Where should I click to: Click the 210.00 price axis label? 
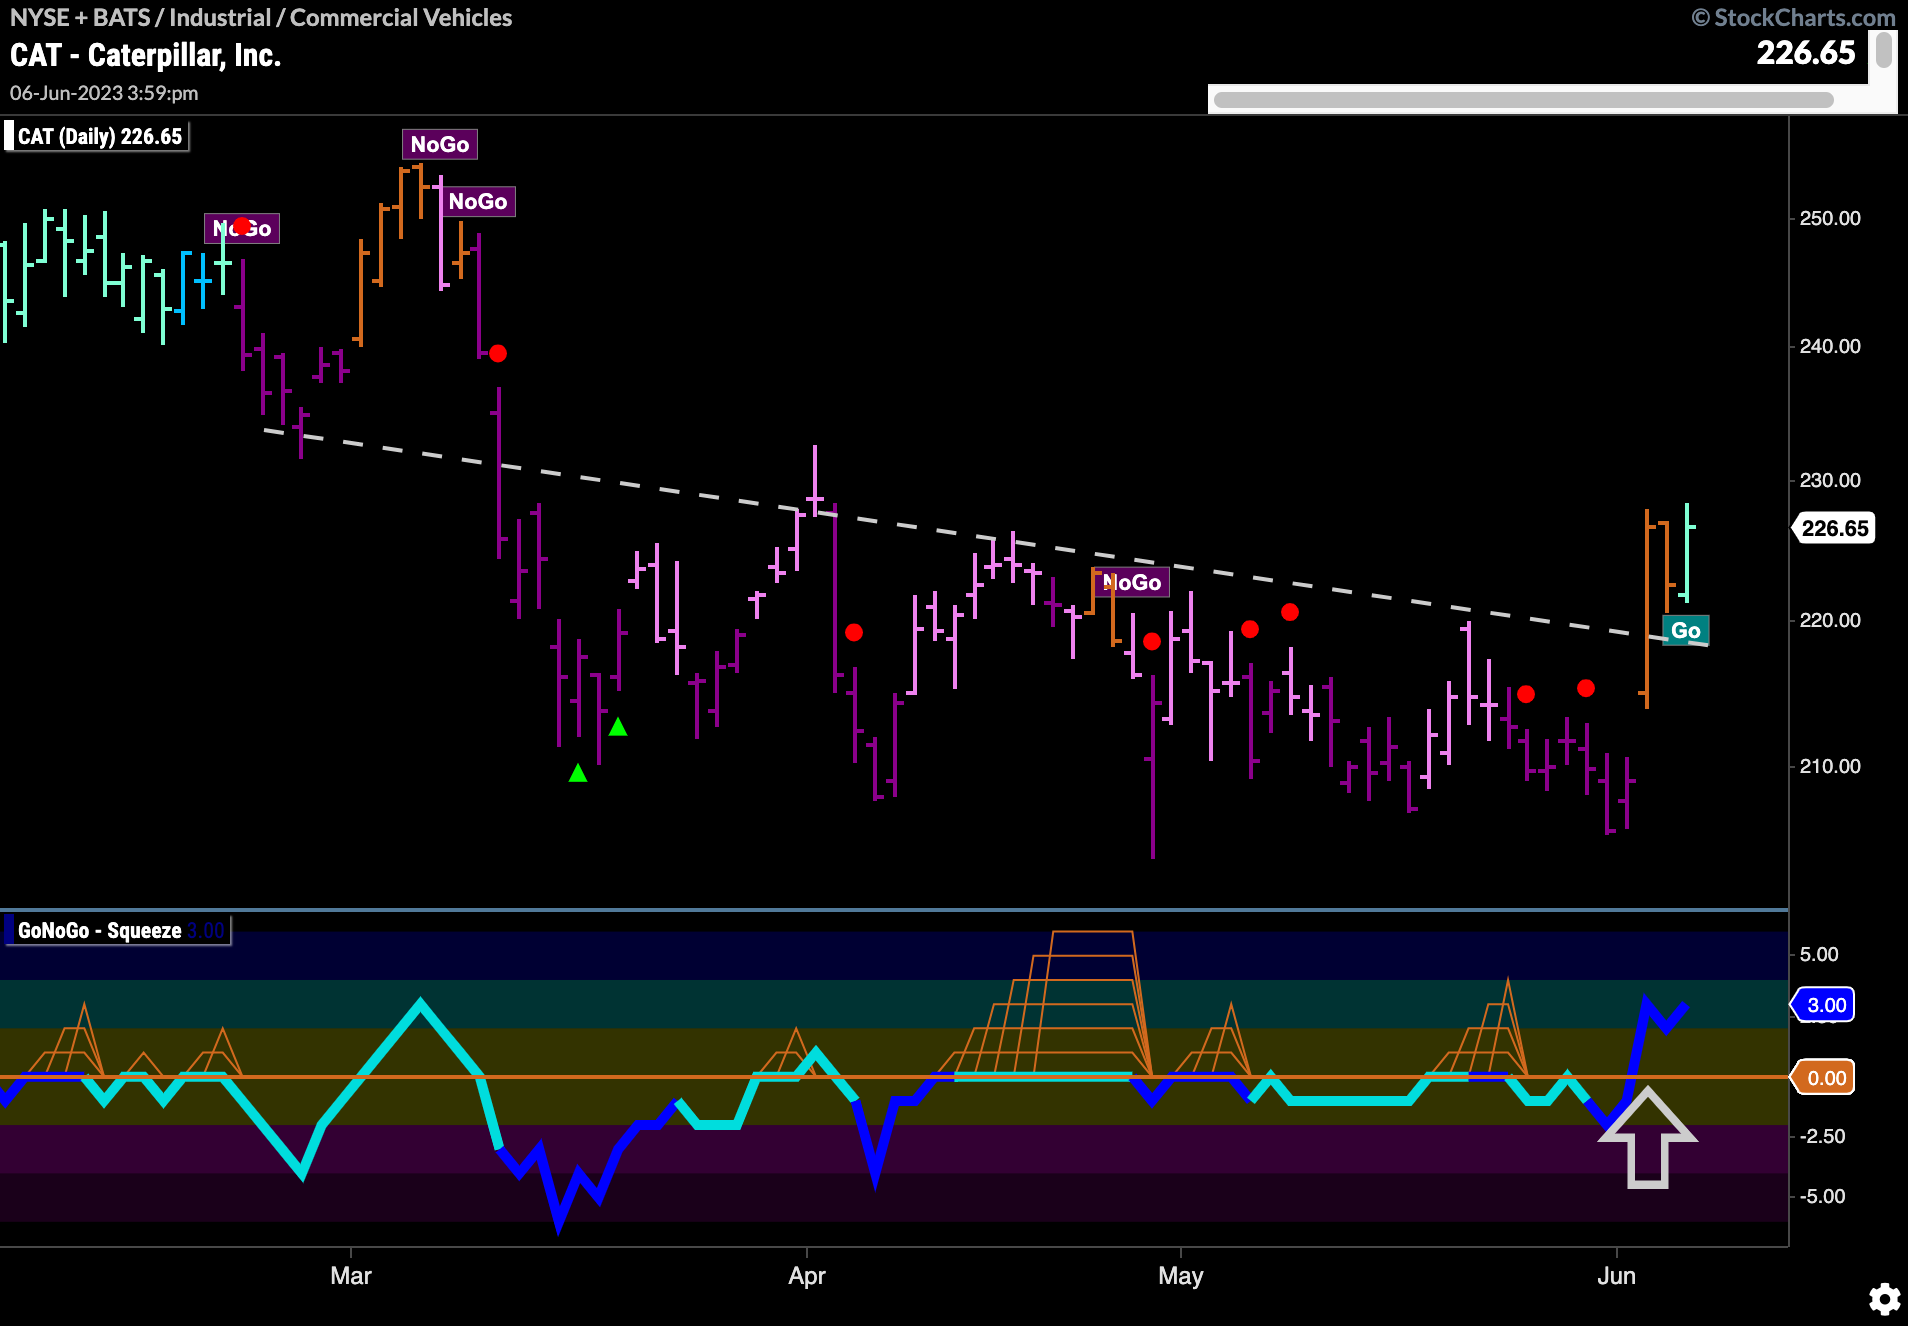(x=1830, y=766)
